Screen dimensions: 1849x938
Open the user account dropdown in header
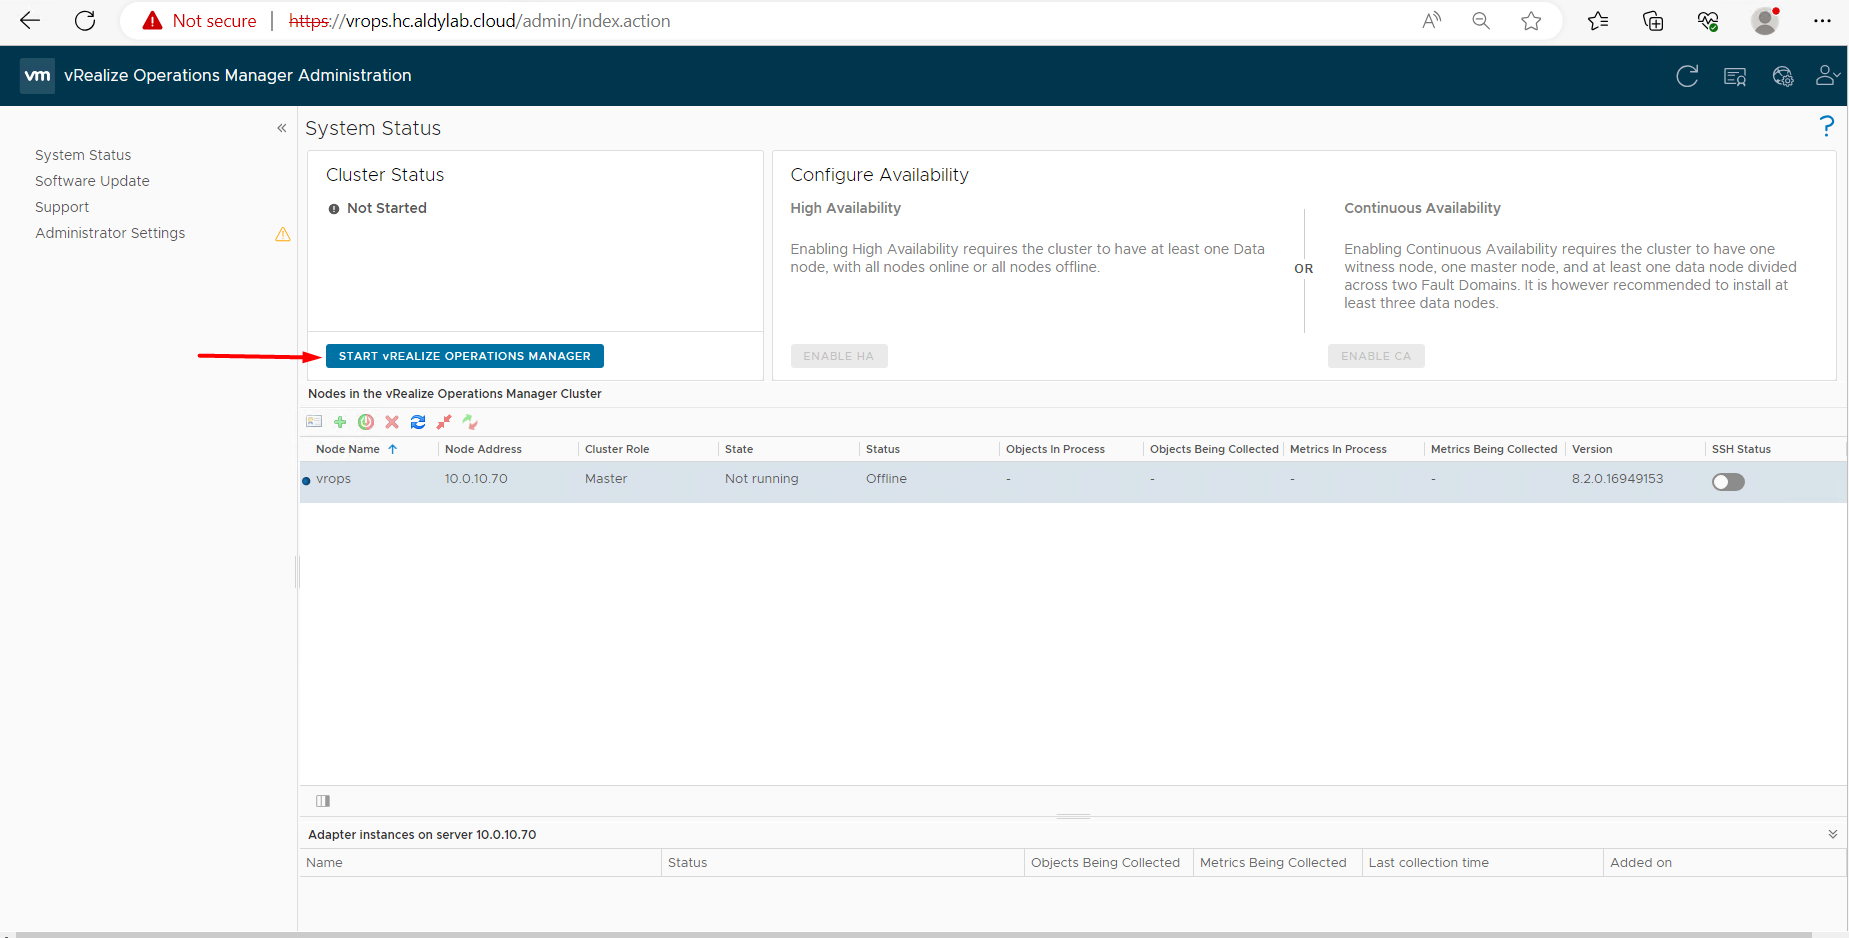coord(1827,76)
